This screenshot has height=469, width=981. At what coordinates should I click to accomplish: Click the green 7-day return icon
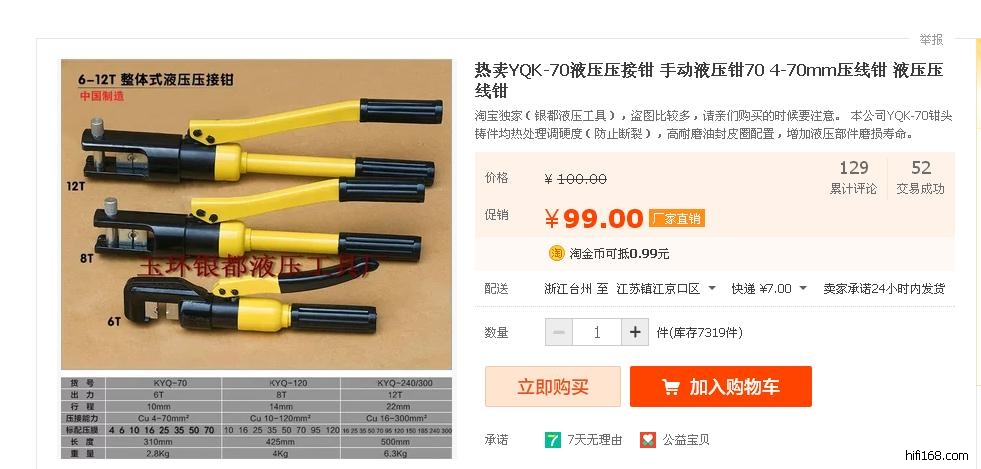coord(552,440)
